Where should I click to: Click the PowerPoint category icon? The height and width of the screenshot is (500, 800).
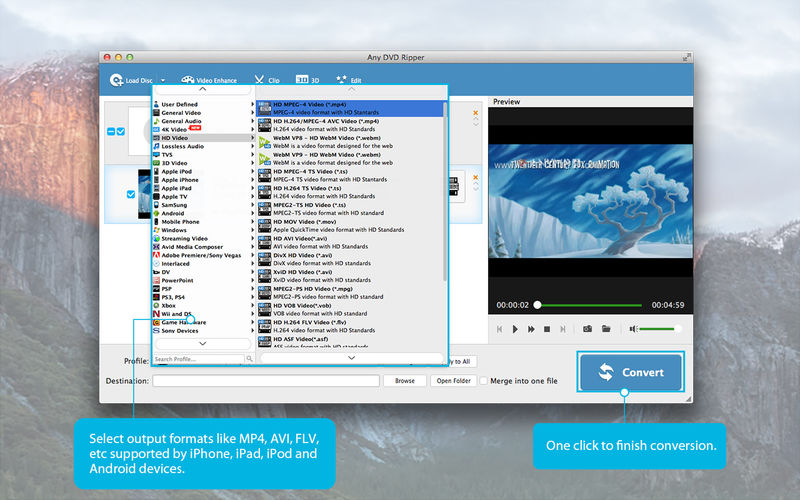157,280
